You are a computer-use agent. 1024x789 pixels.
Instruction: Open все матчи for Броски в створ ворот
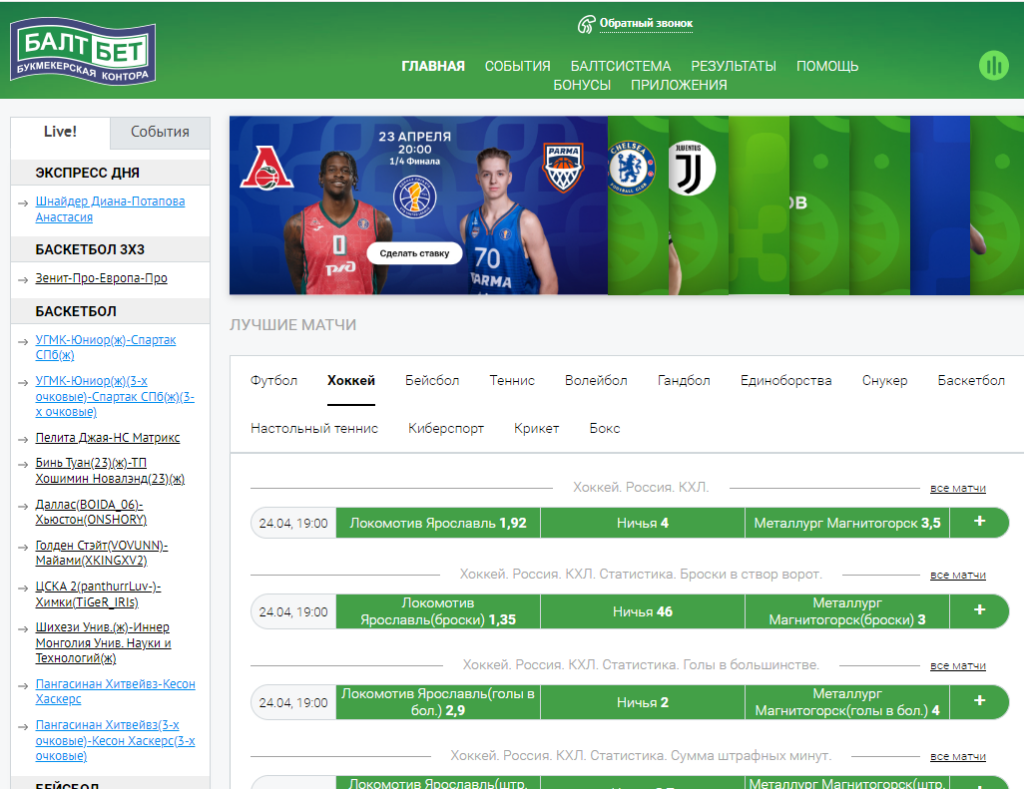coord(957,575)
